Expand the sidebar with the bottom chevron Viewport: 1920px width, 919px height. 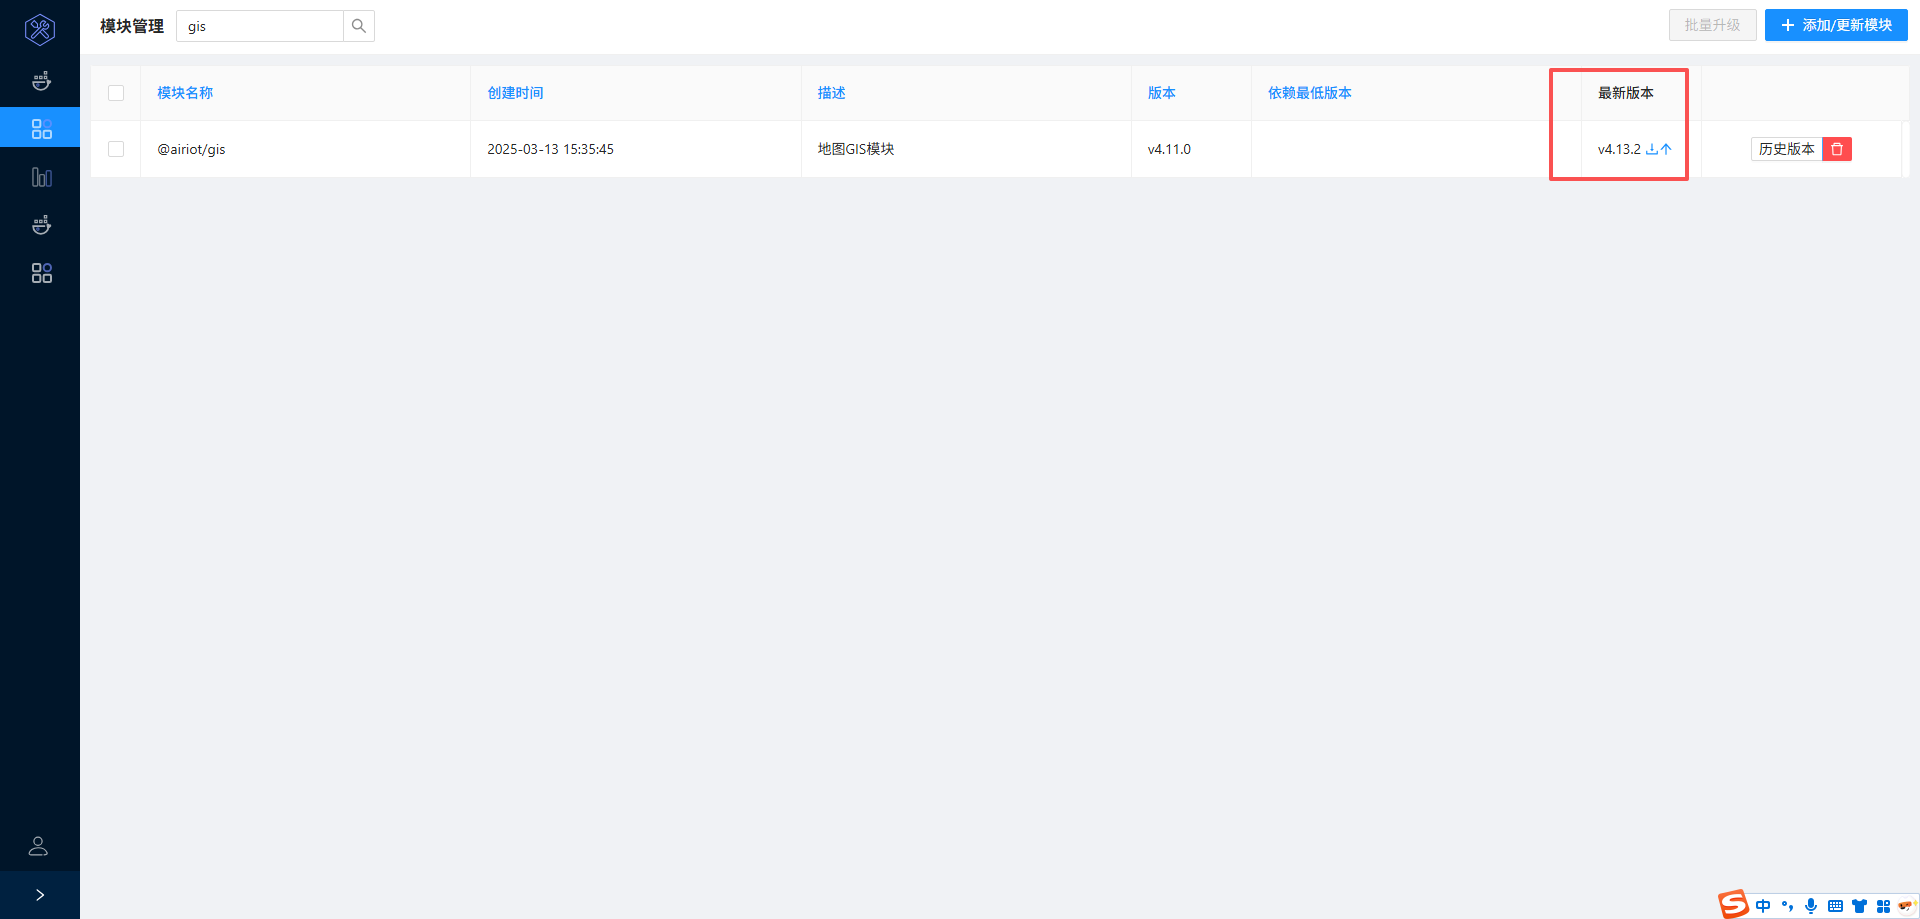pyautogui.click(x=40, y=895)
